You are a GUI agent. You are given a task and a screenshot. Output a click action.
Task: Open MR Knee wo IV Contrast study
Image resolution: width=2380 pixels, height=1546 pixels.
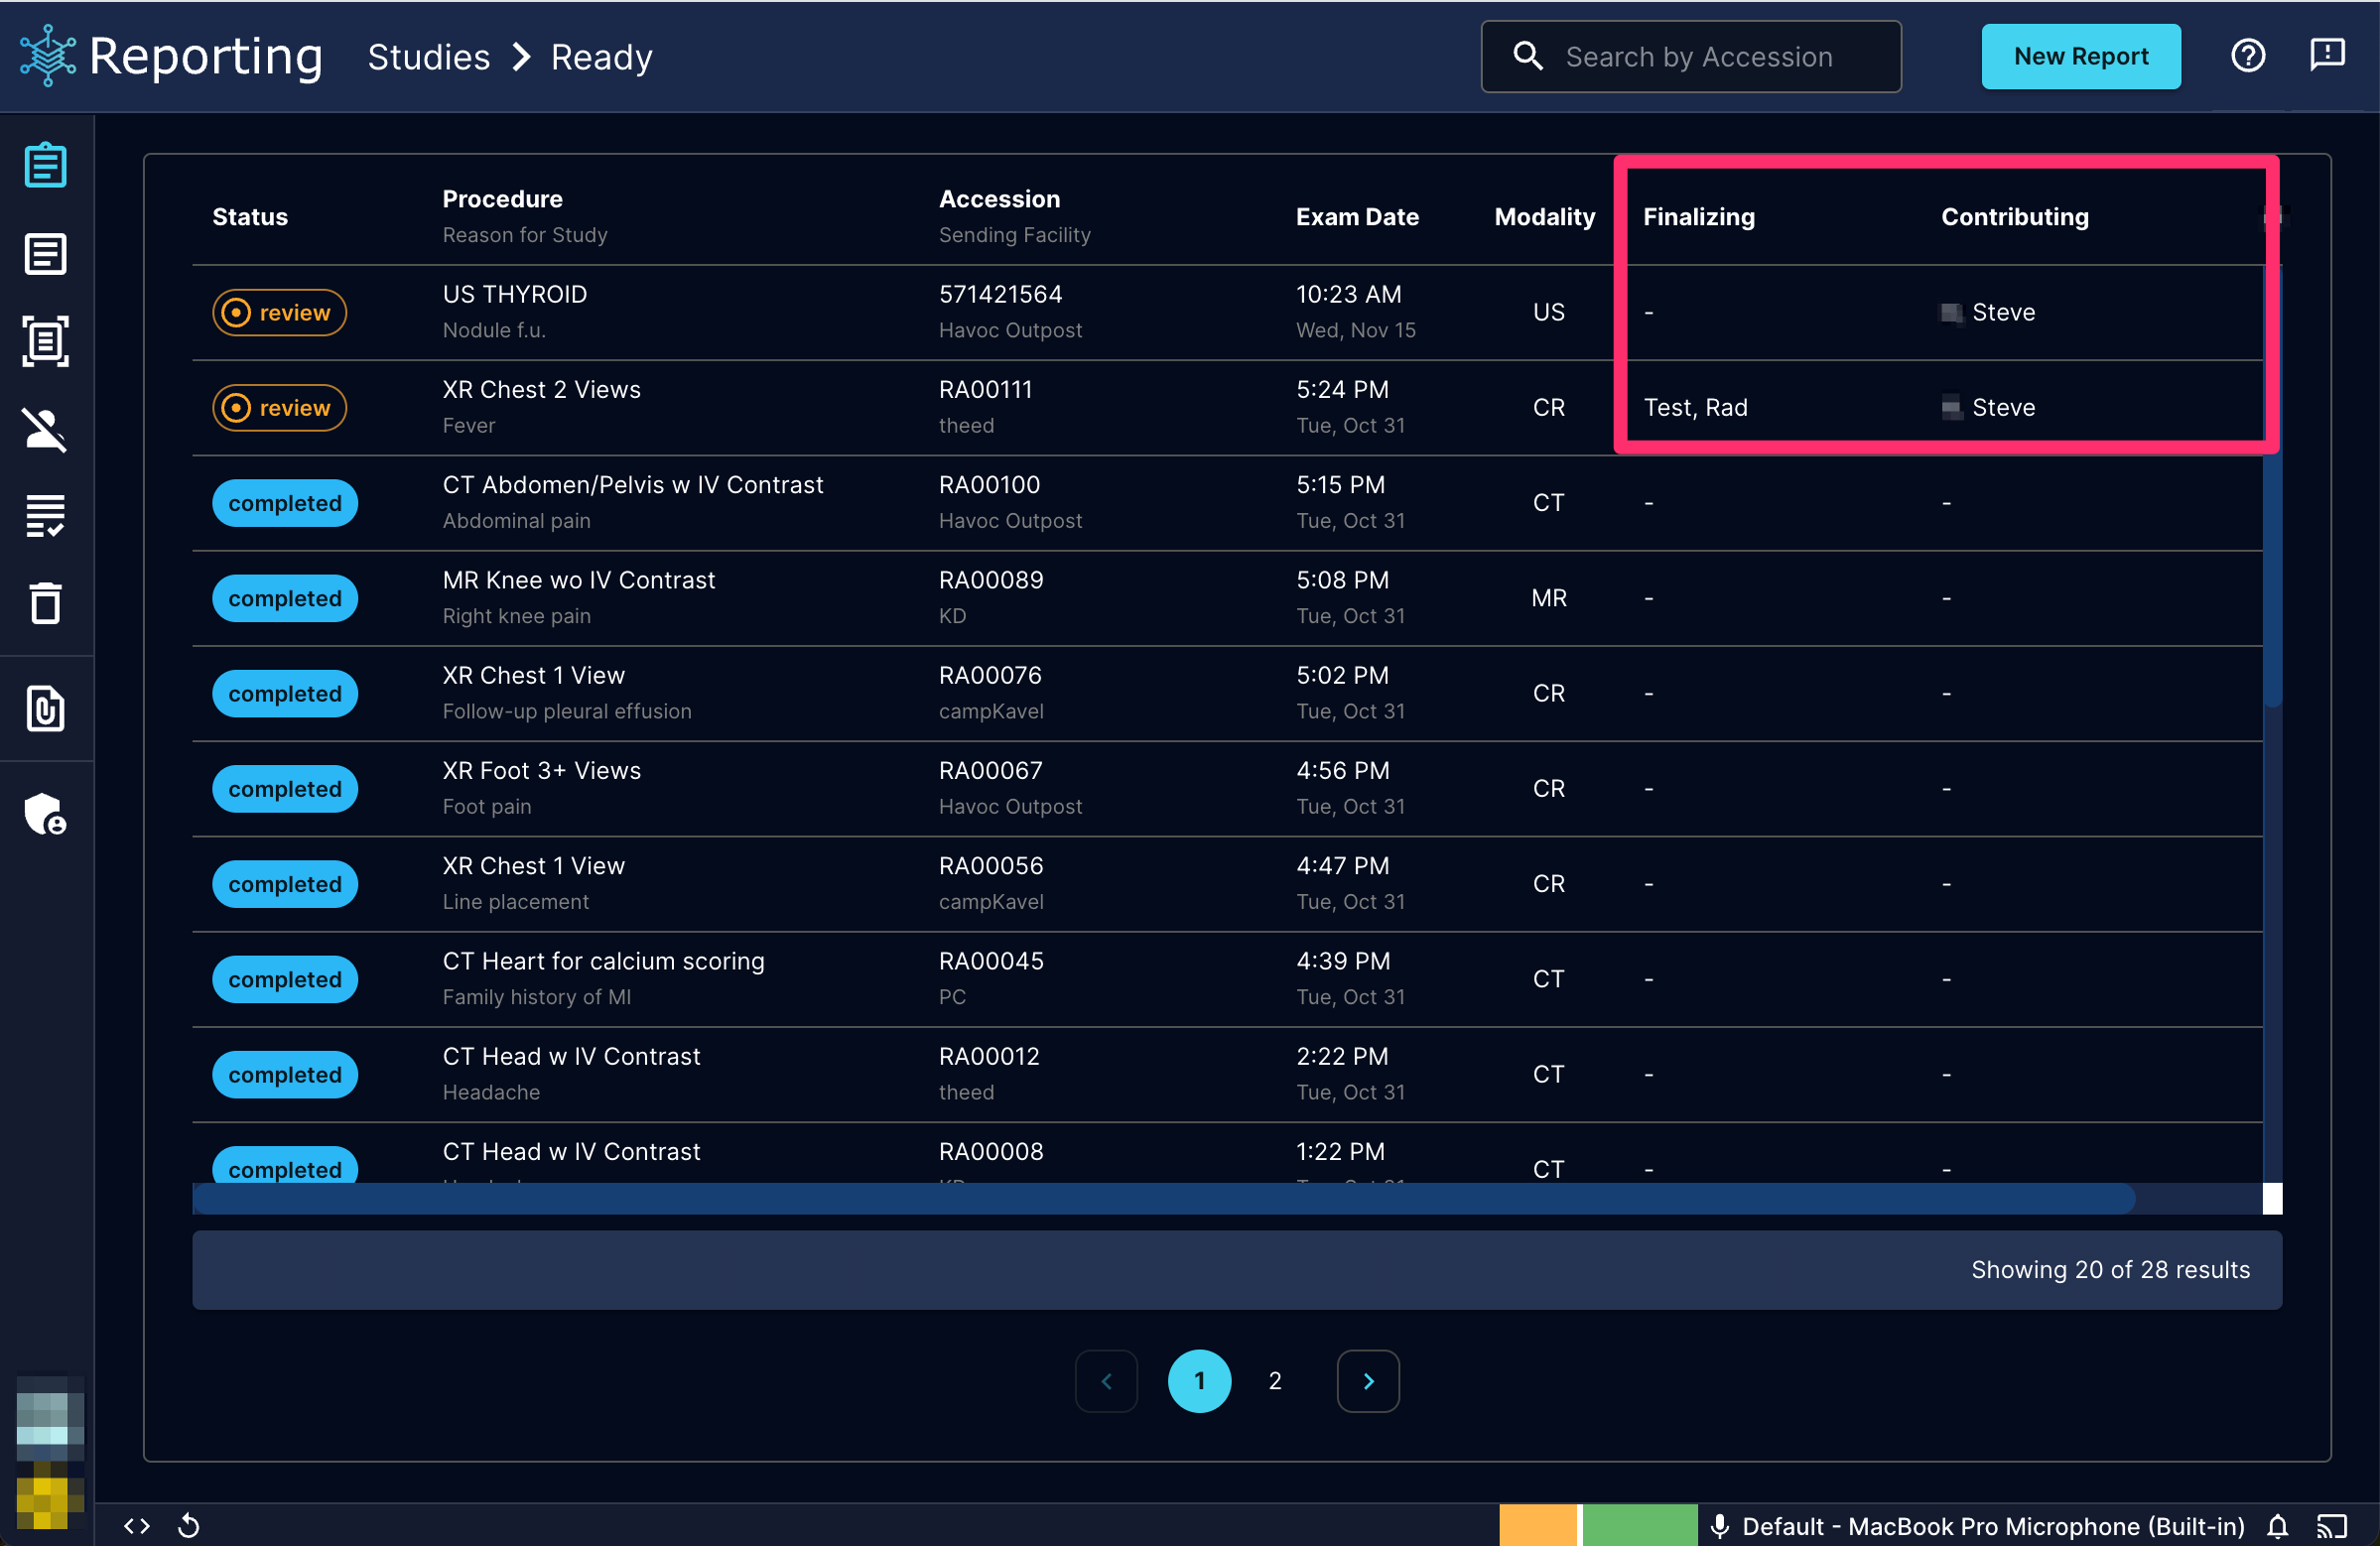(x=579, y=580)
